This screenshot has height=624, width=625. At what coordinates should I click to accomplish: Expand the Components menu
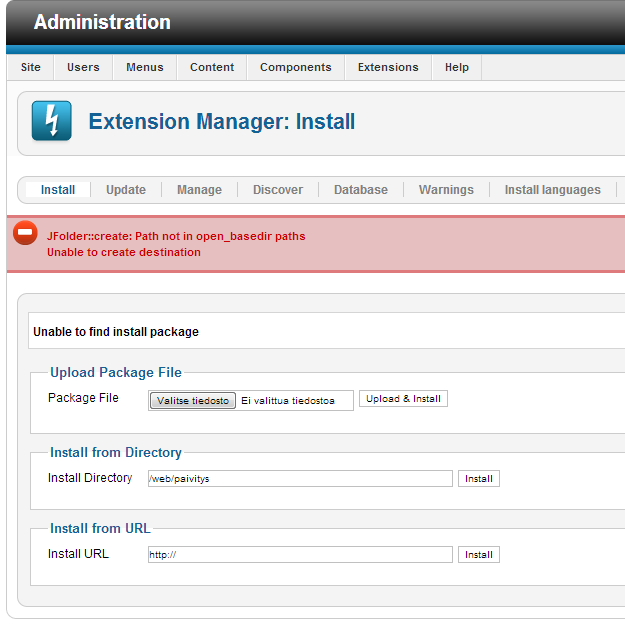(x=295, y=67)
